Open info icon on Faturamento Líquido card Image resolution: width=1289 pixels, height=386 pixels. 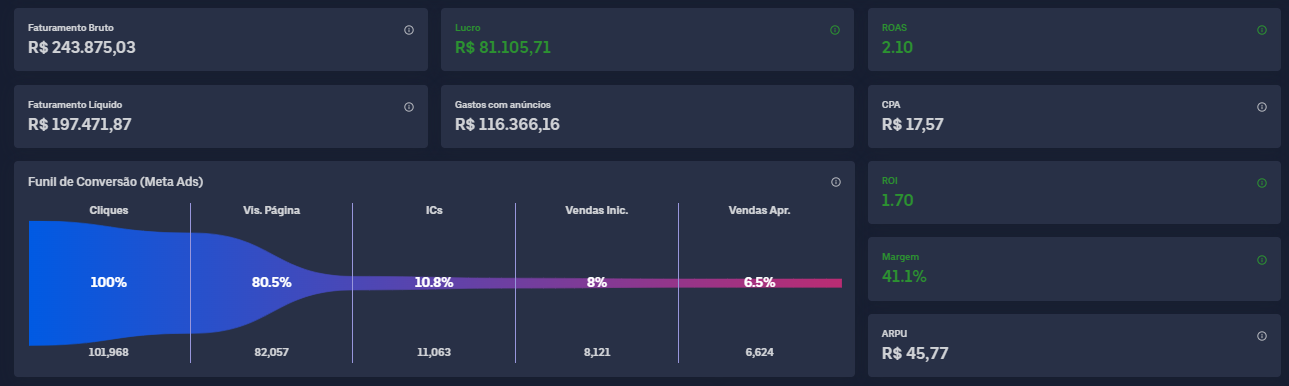tap(409, 107)
